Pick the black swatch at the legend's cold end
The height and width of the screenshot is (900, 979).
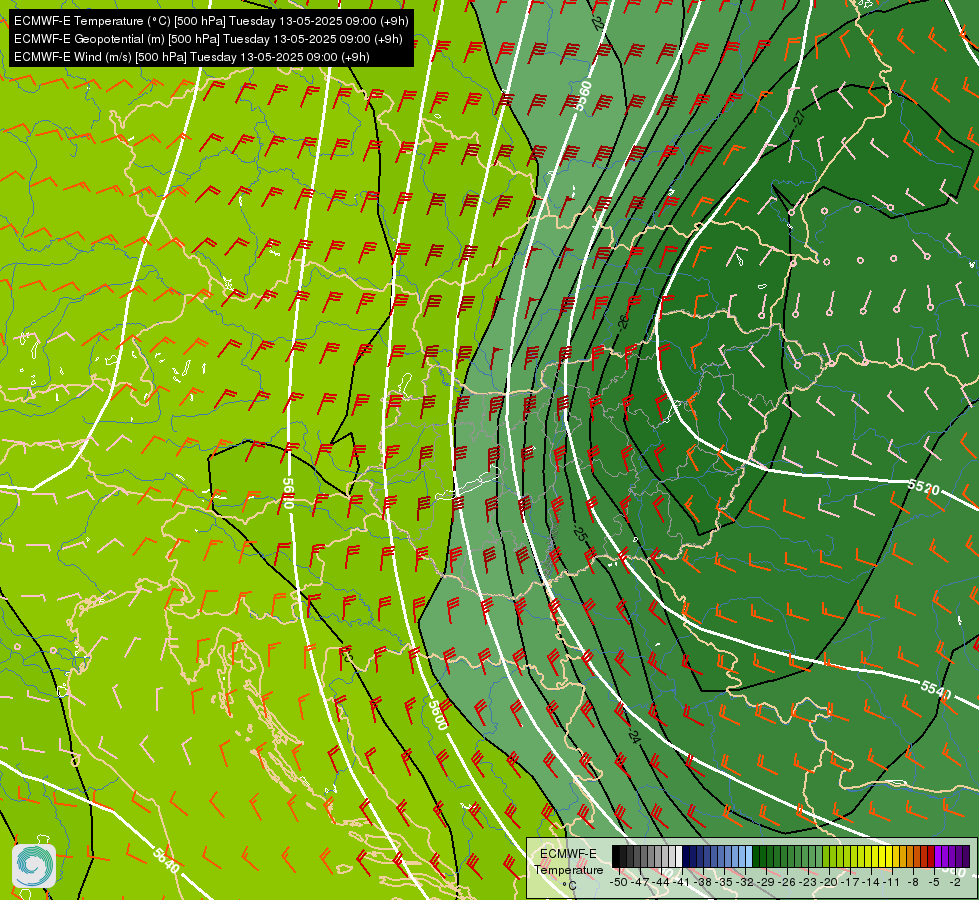coord(616,856)
